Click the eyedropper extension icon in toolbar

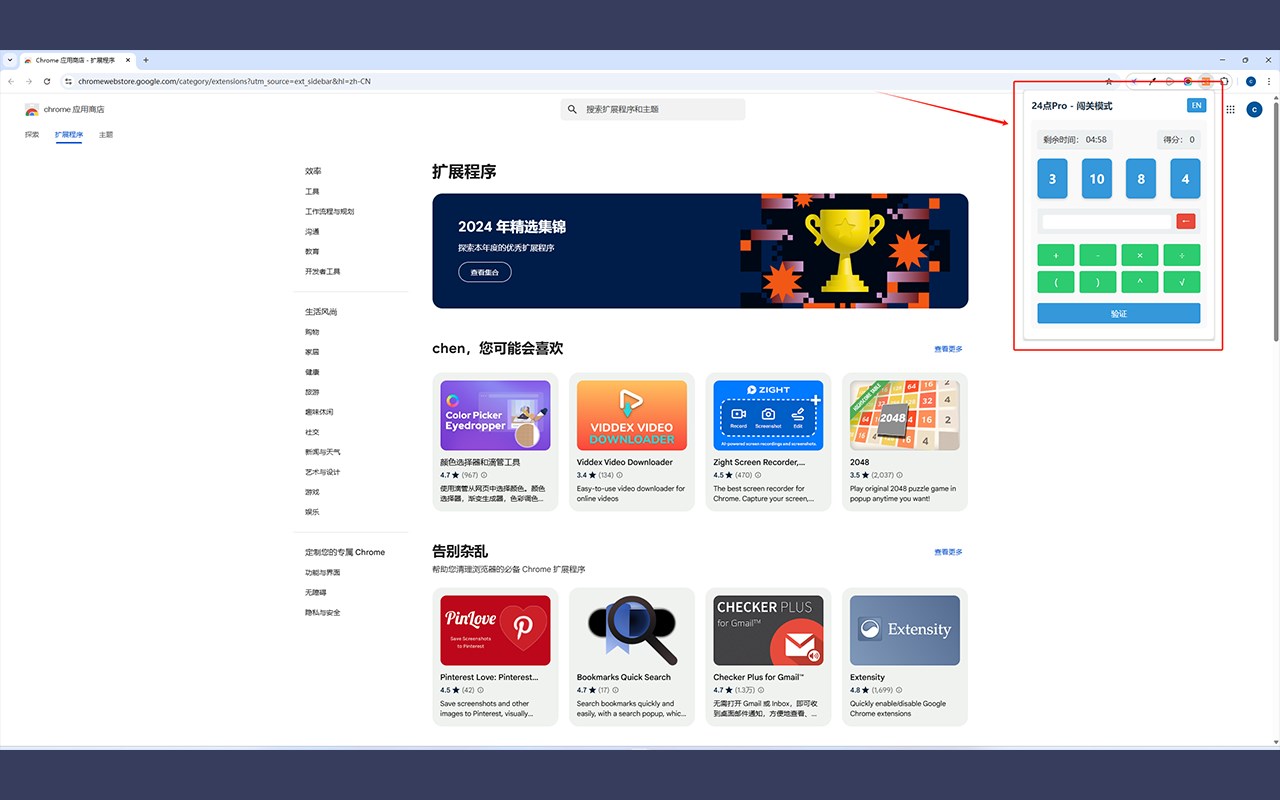[x=1152, y=81]
